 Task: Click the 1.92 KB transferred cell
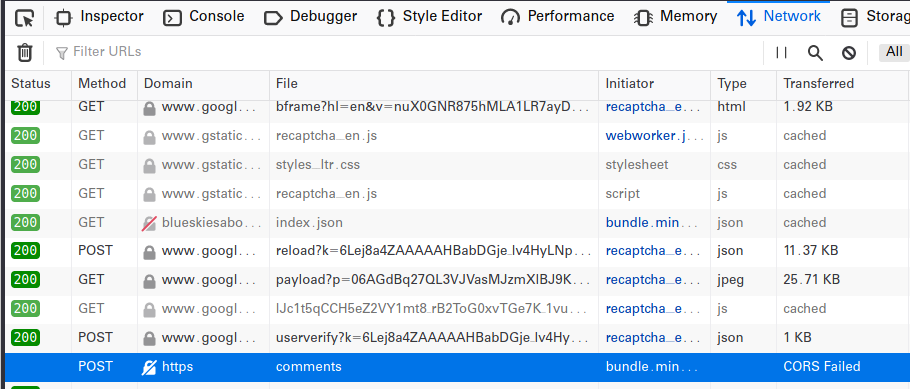click(x=807, y=107)
